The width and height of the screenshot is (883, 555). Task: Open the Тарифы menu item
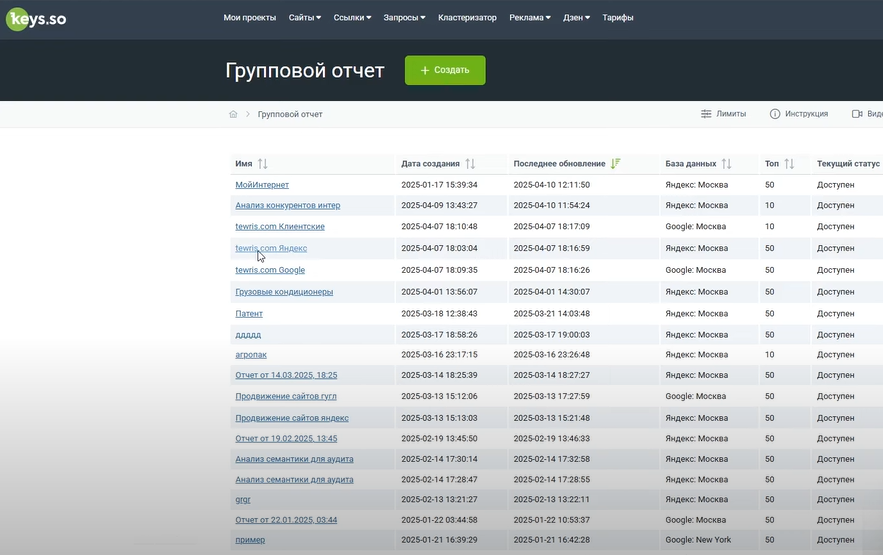[x=617, y=17]
